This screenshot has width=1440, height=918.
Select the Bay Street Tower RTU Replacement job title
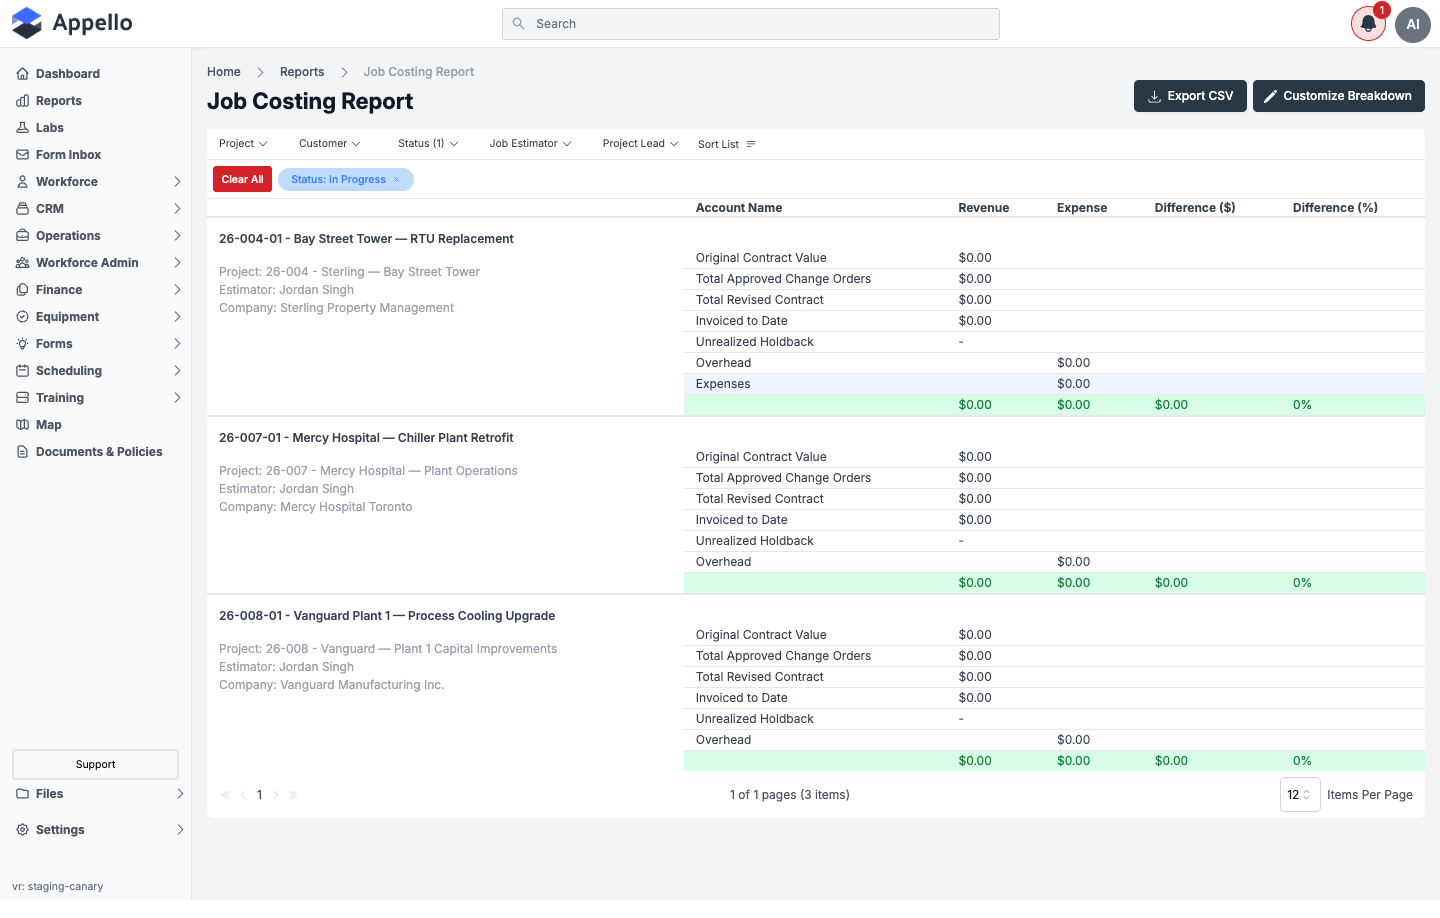[x=366, y=239]
